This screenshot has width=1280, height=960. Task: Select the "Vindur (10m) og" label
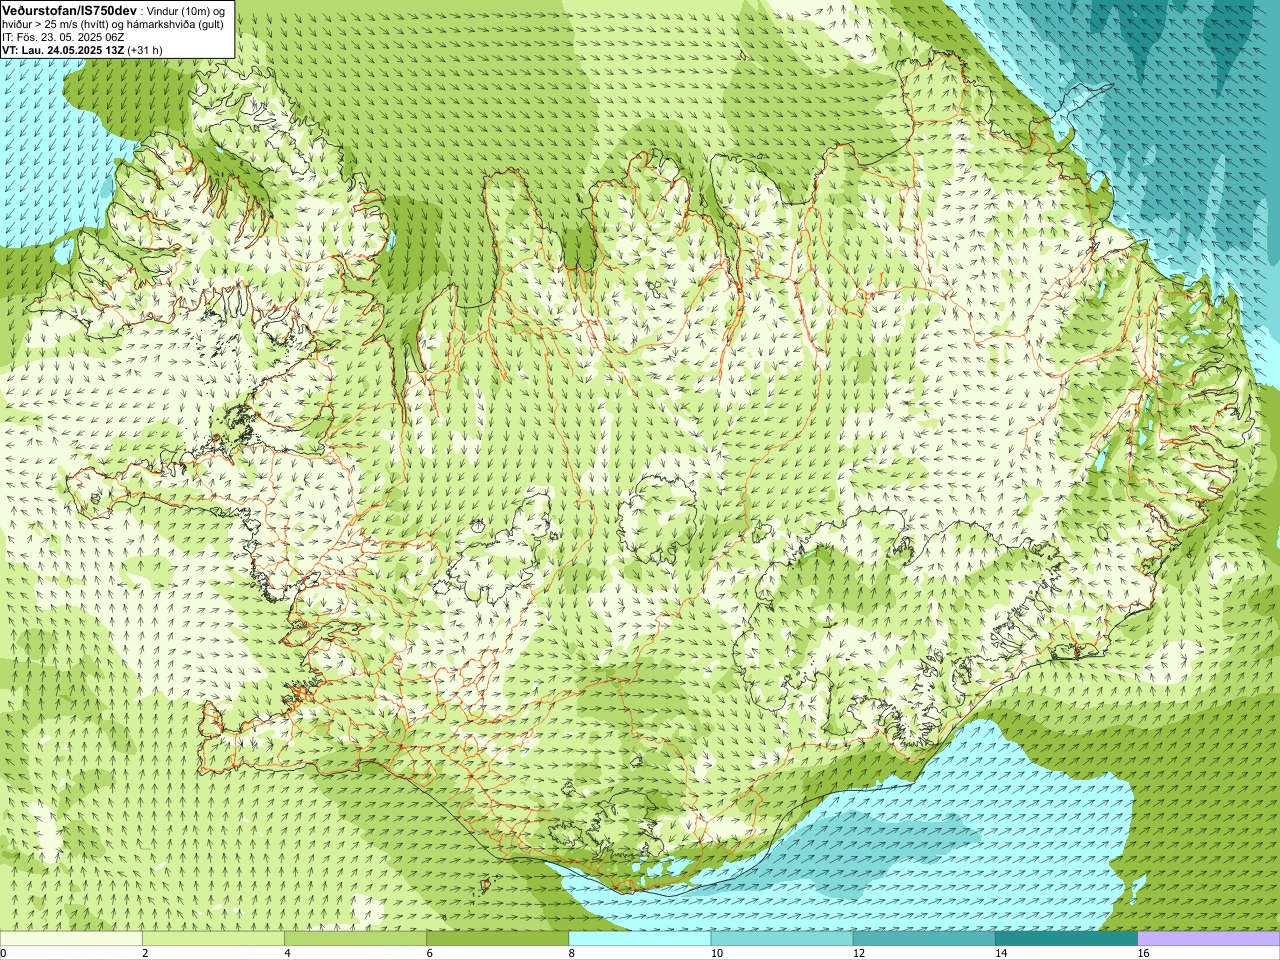point(187,10)
